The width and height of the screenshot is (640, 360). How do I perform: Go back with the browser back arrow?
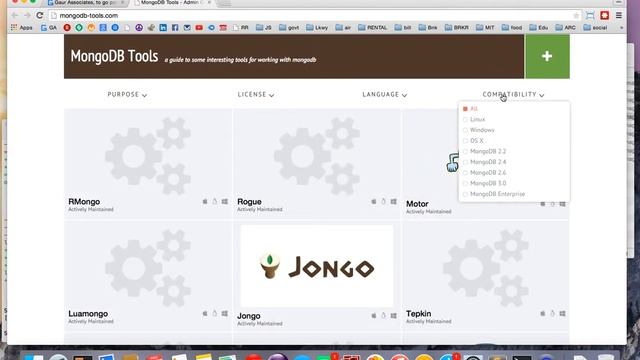click(15, 16)
